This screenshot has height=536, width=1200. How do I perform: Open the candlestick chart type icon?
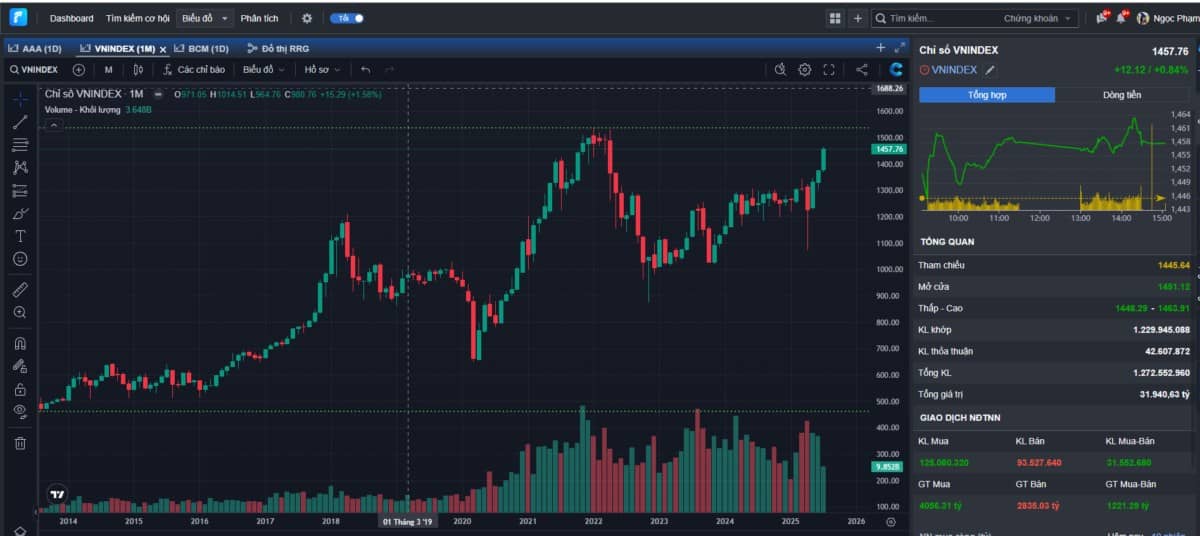138,70
